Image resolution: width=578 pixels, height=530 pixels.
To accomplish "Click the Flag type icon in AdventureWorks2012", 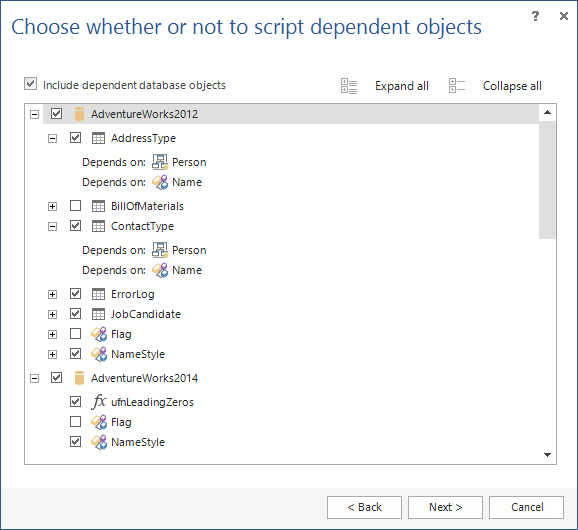I will 99,334.
